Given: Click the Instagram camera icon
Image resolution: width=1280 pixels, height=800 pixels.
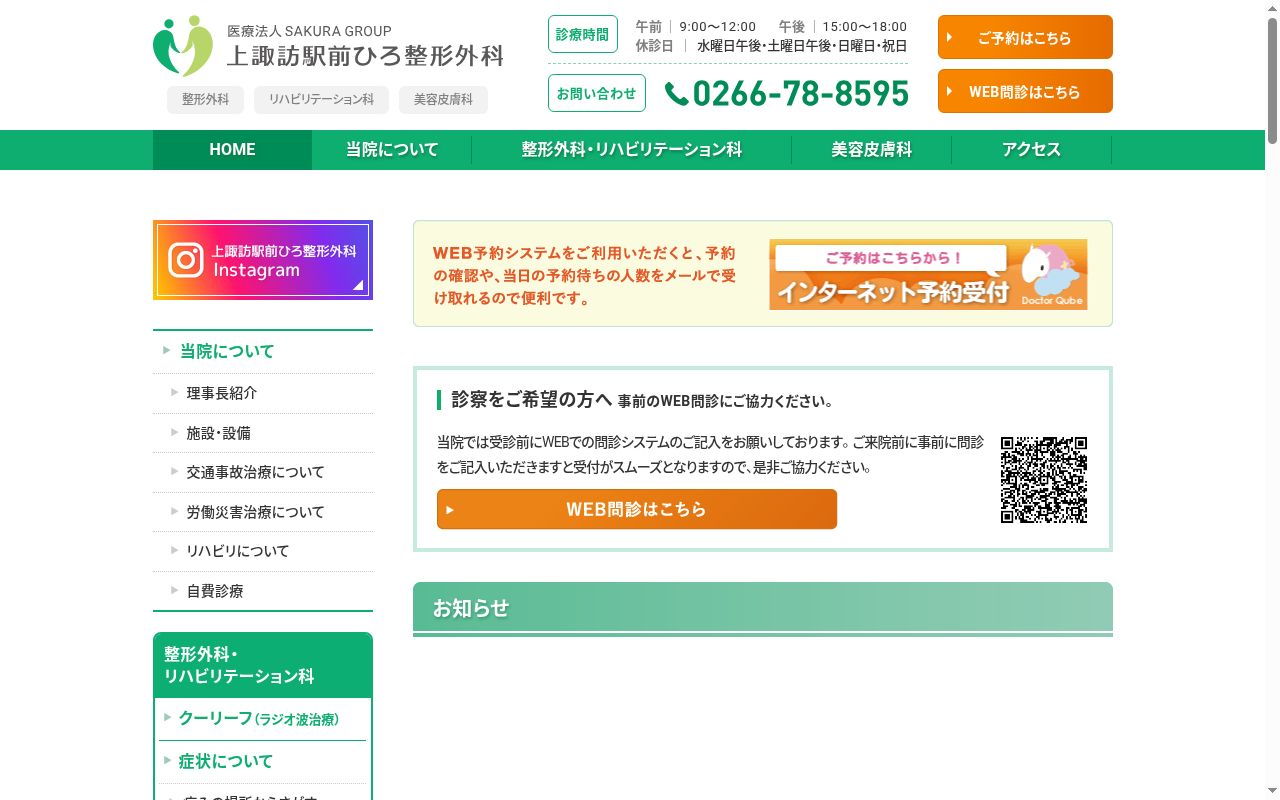Looking at the screenshot, I should point(186,260).
